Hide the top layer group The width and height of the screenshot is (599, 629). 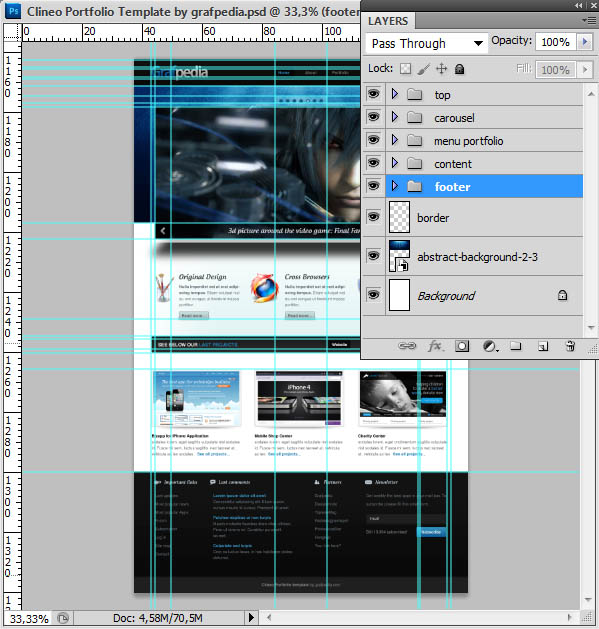(374, 94)
